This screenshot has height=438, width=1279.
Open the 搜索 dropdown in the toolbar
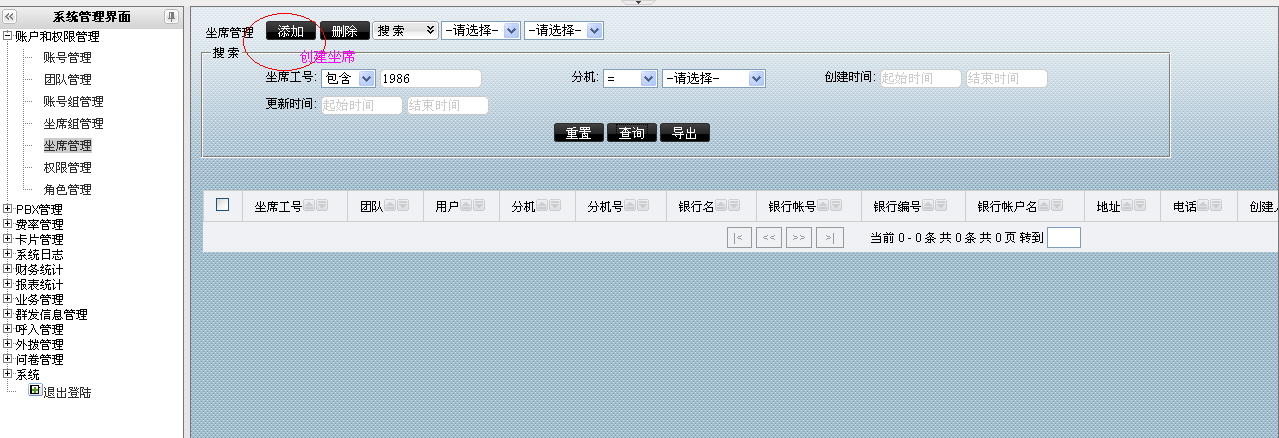[406, 31]
